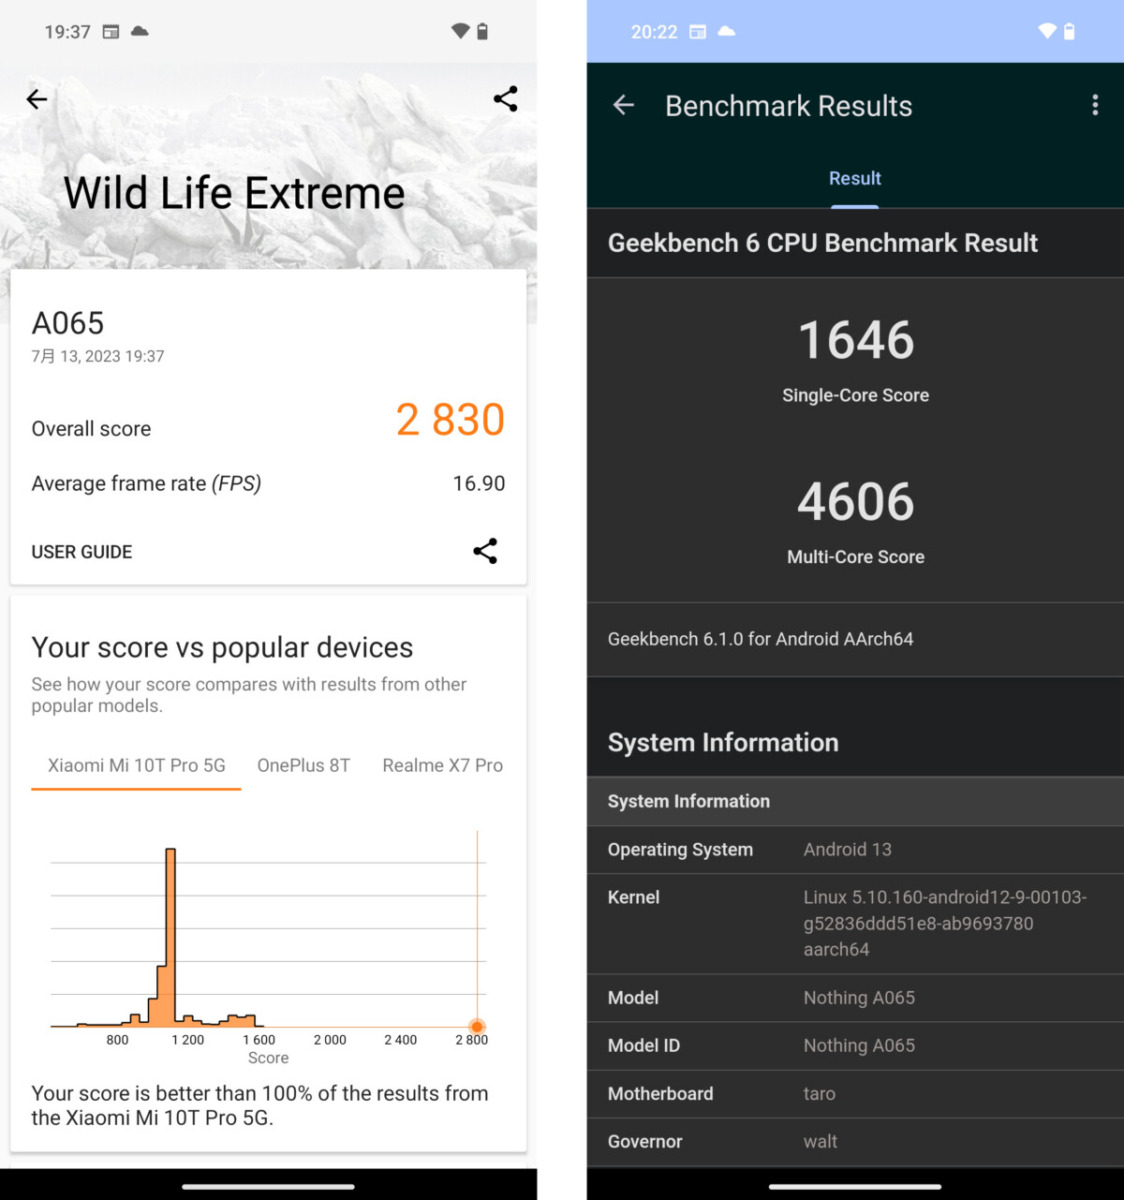1124x1200 pixels.
Task: Tap the Multi-Core Score value 4606
Action: [856, 502]
